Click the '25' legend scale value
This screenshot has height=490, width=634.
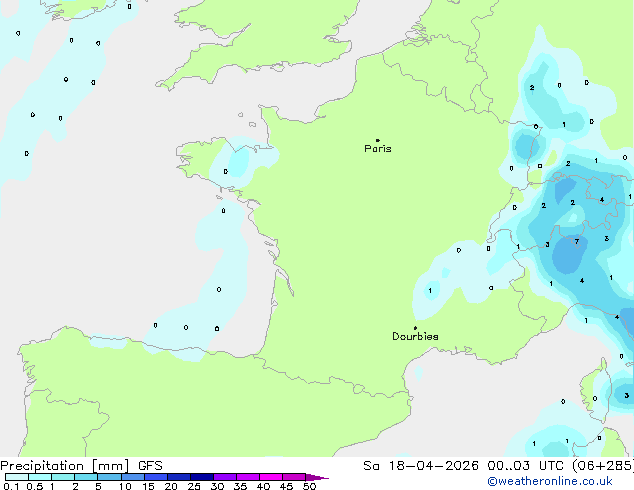click(x=194, y=486)
